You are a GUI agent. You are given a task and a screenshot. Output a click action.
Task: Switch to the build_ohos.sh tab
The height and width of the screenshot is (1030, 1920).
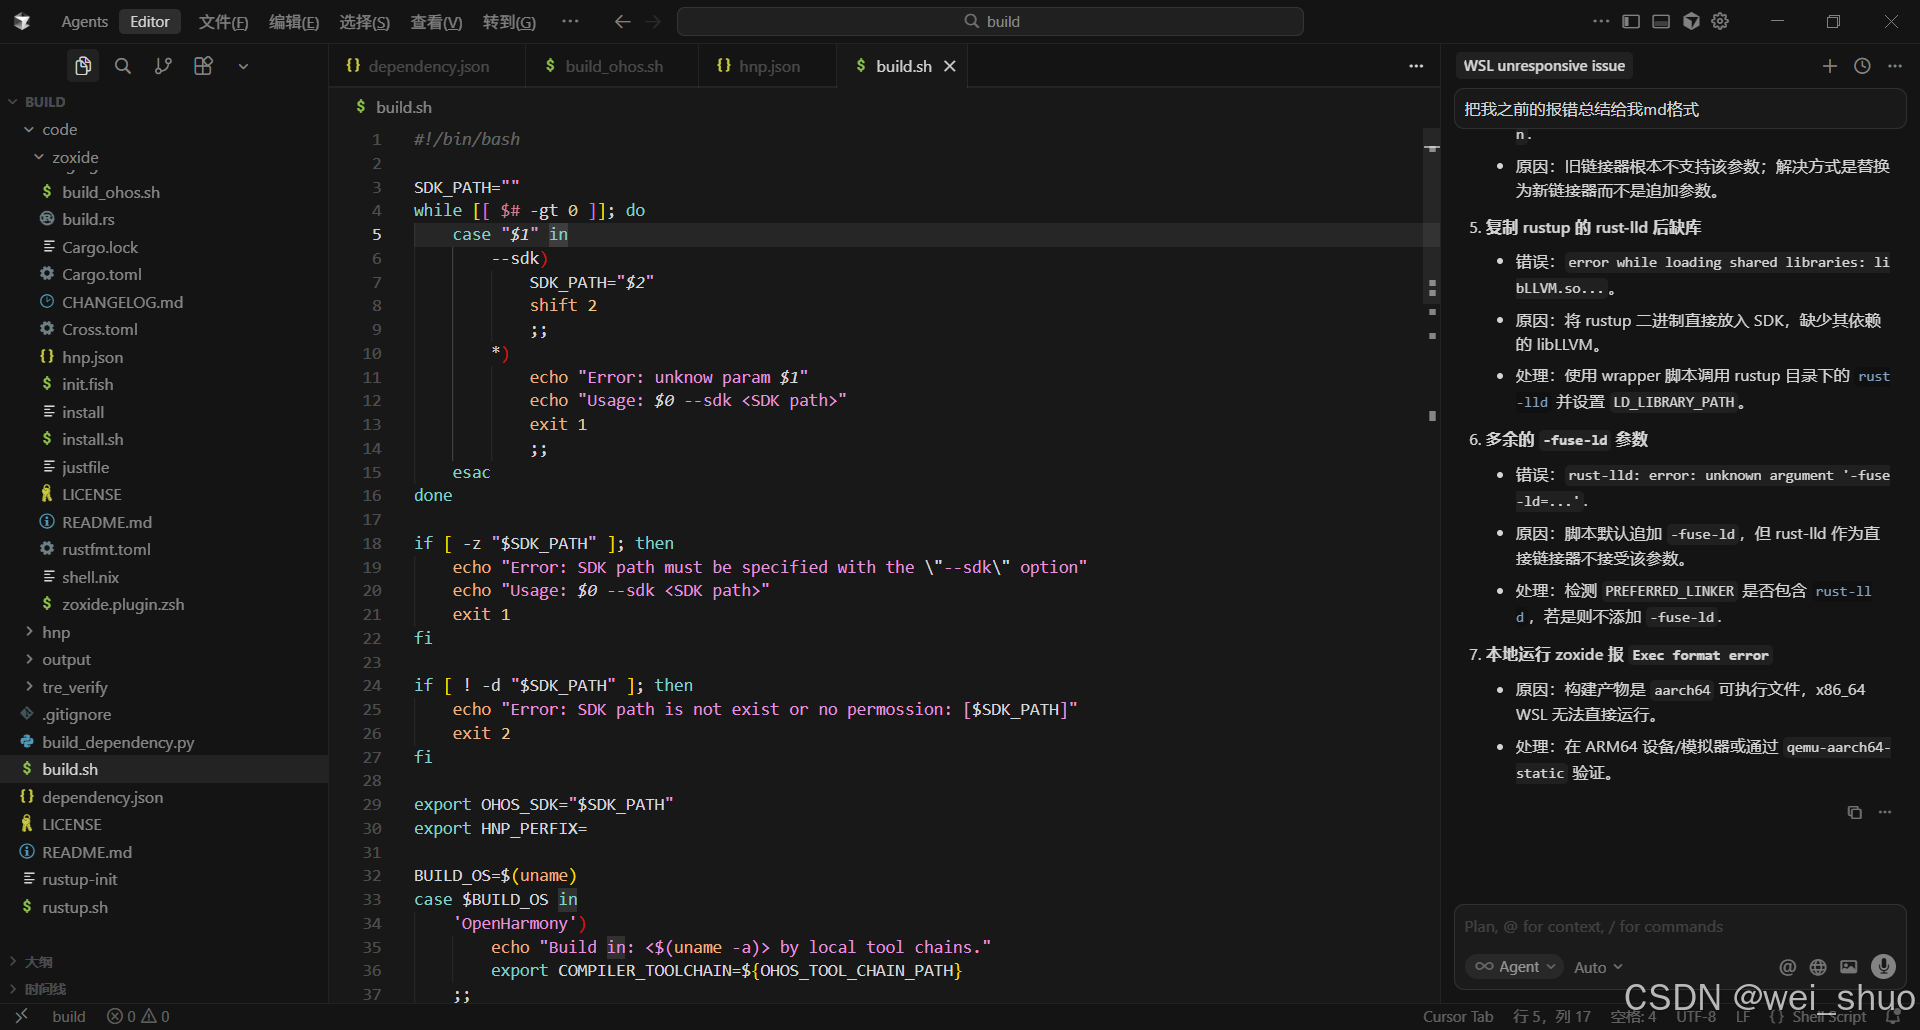[x=611, y=66]
